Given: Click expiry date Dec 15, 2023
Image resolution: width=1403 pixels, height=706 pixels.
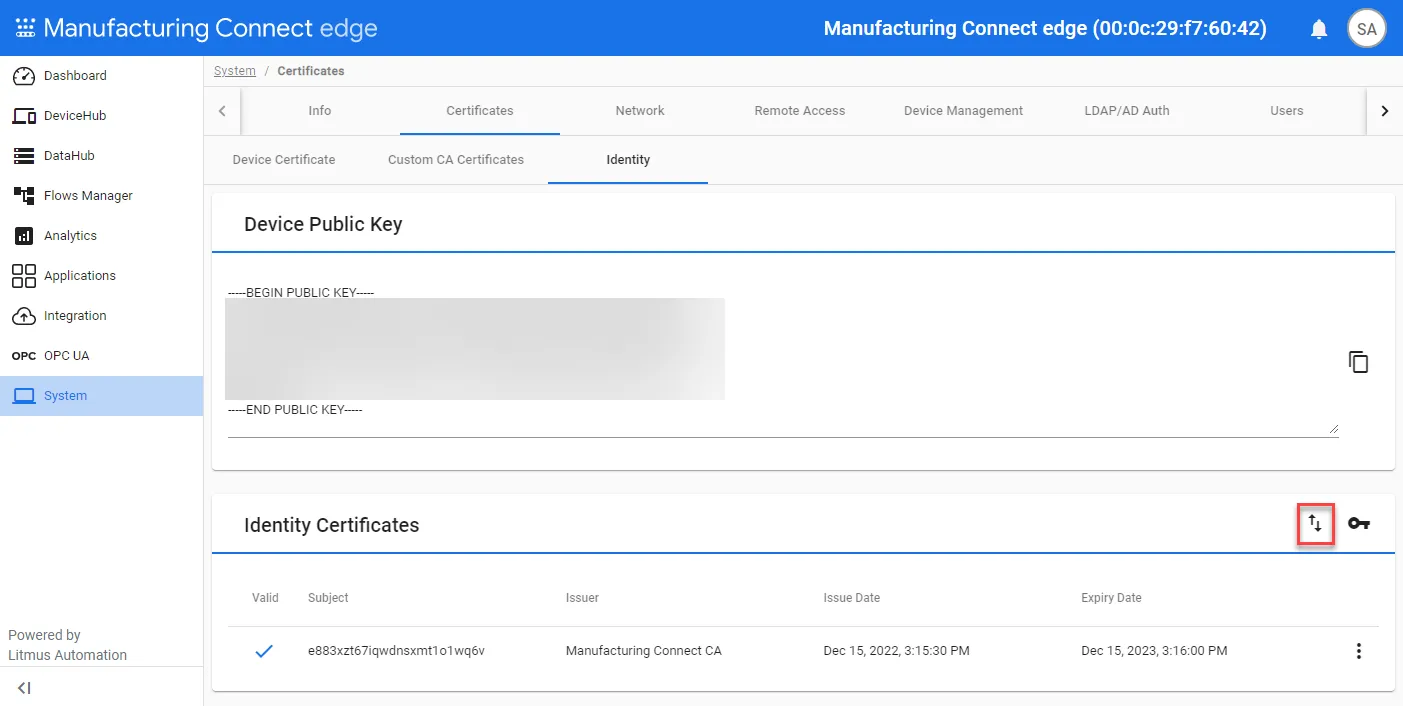Looking at the screenshot, I should (x=1154, y=651).
